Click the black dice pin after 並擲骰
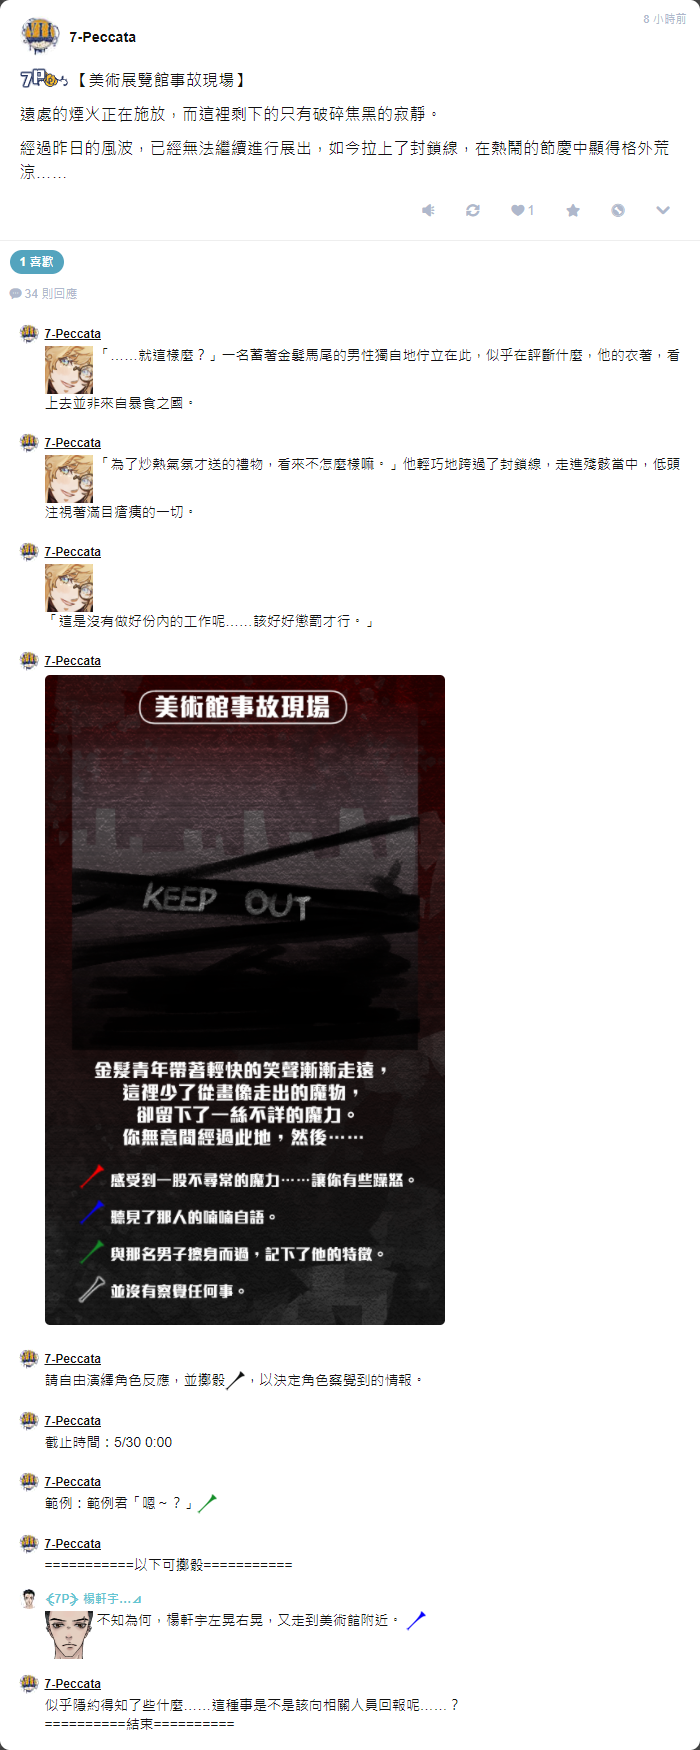The width and height of the screenshot is (700, 1750). tap(235, 1380)
